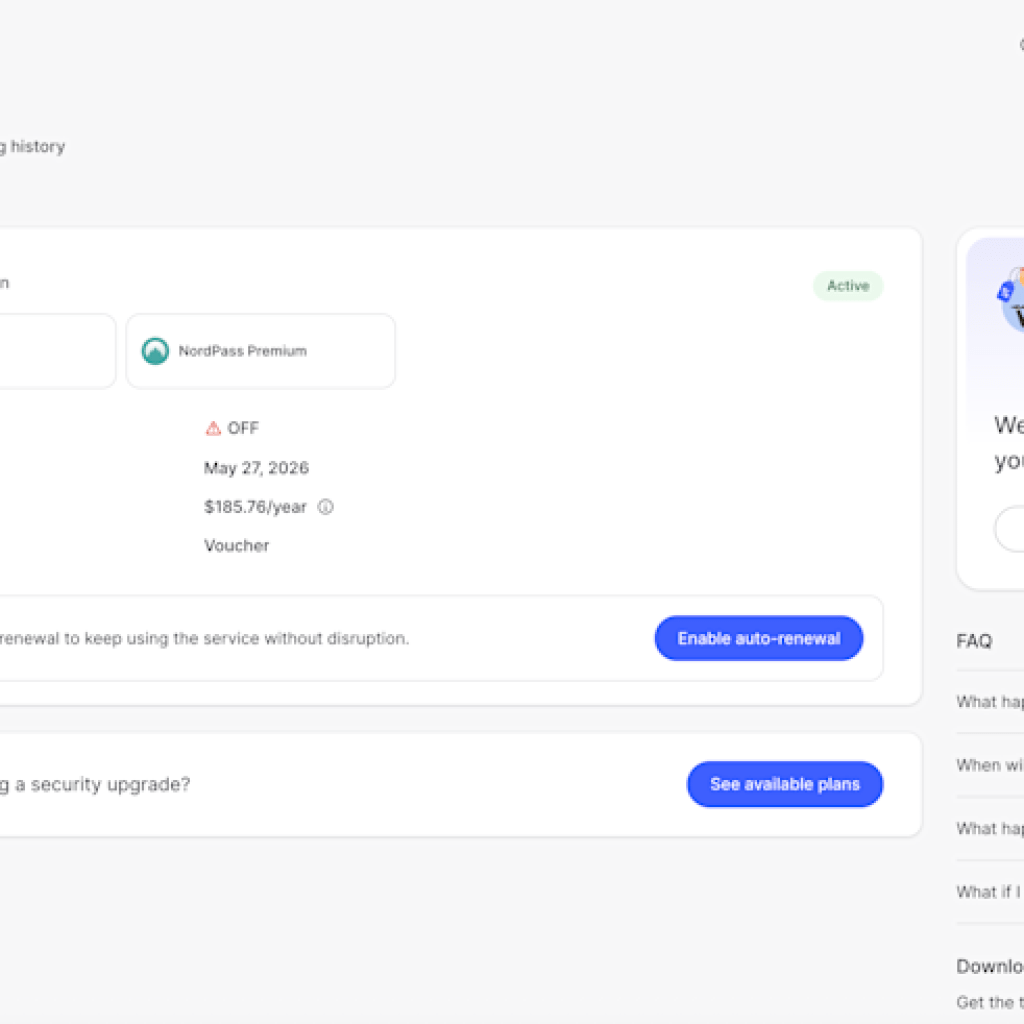Select the product card left of NordPass Premium
This screenshot has height=1024, width=1024.
click(55, 351)
